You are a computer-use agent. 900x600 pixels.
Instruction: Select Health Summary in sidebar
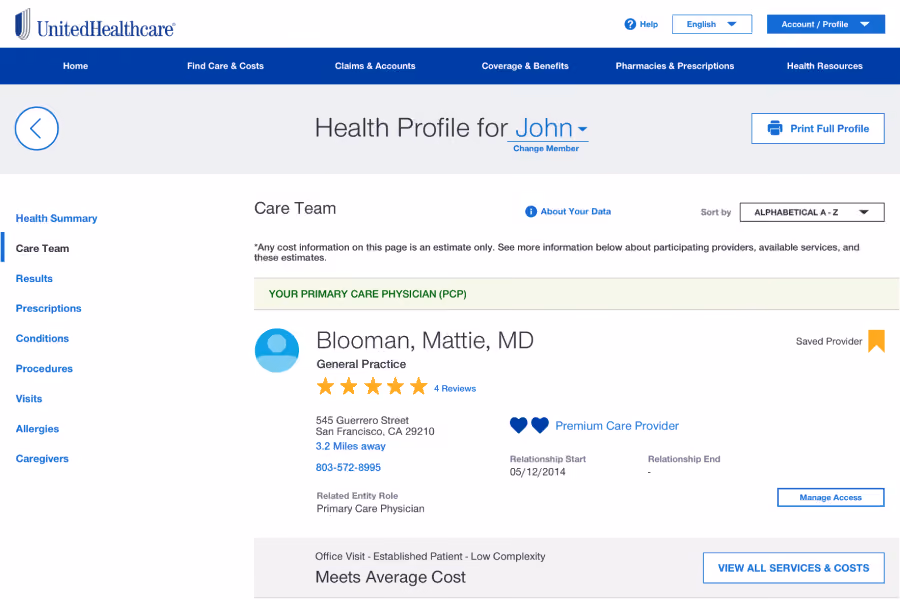[56, 218]
